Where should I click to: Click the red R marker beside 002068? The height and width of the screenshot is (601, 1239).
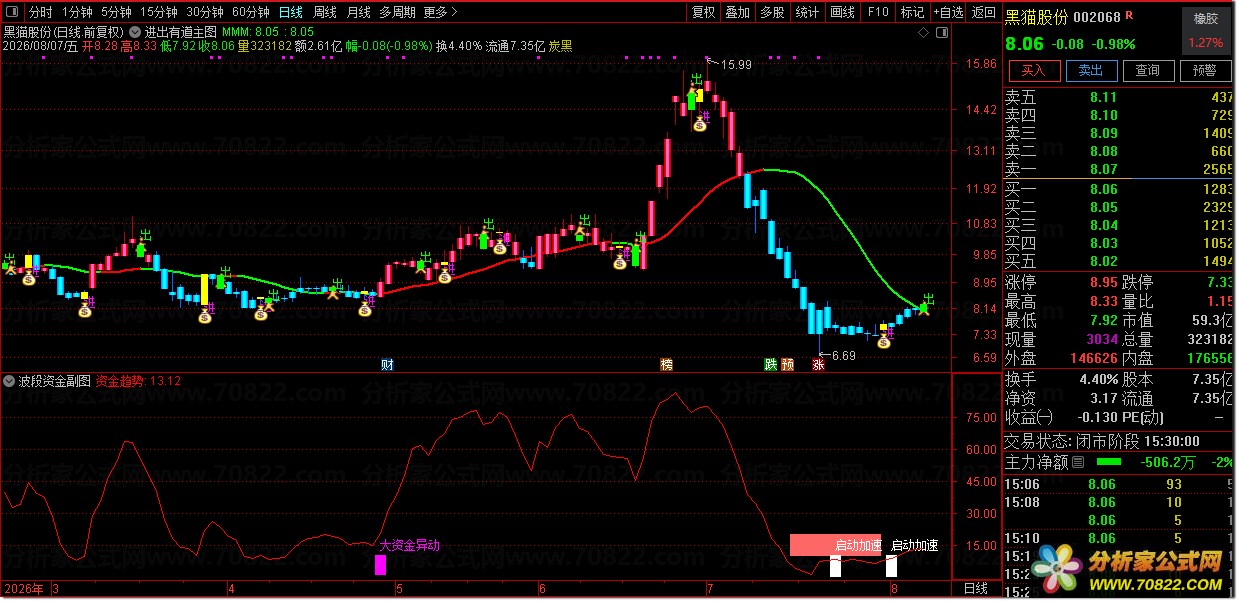[1129, 16]
